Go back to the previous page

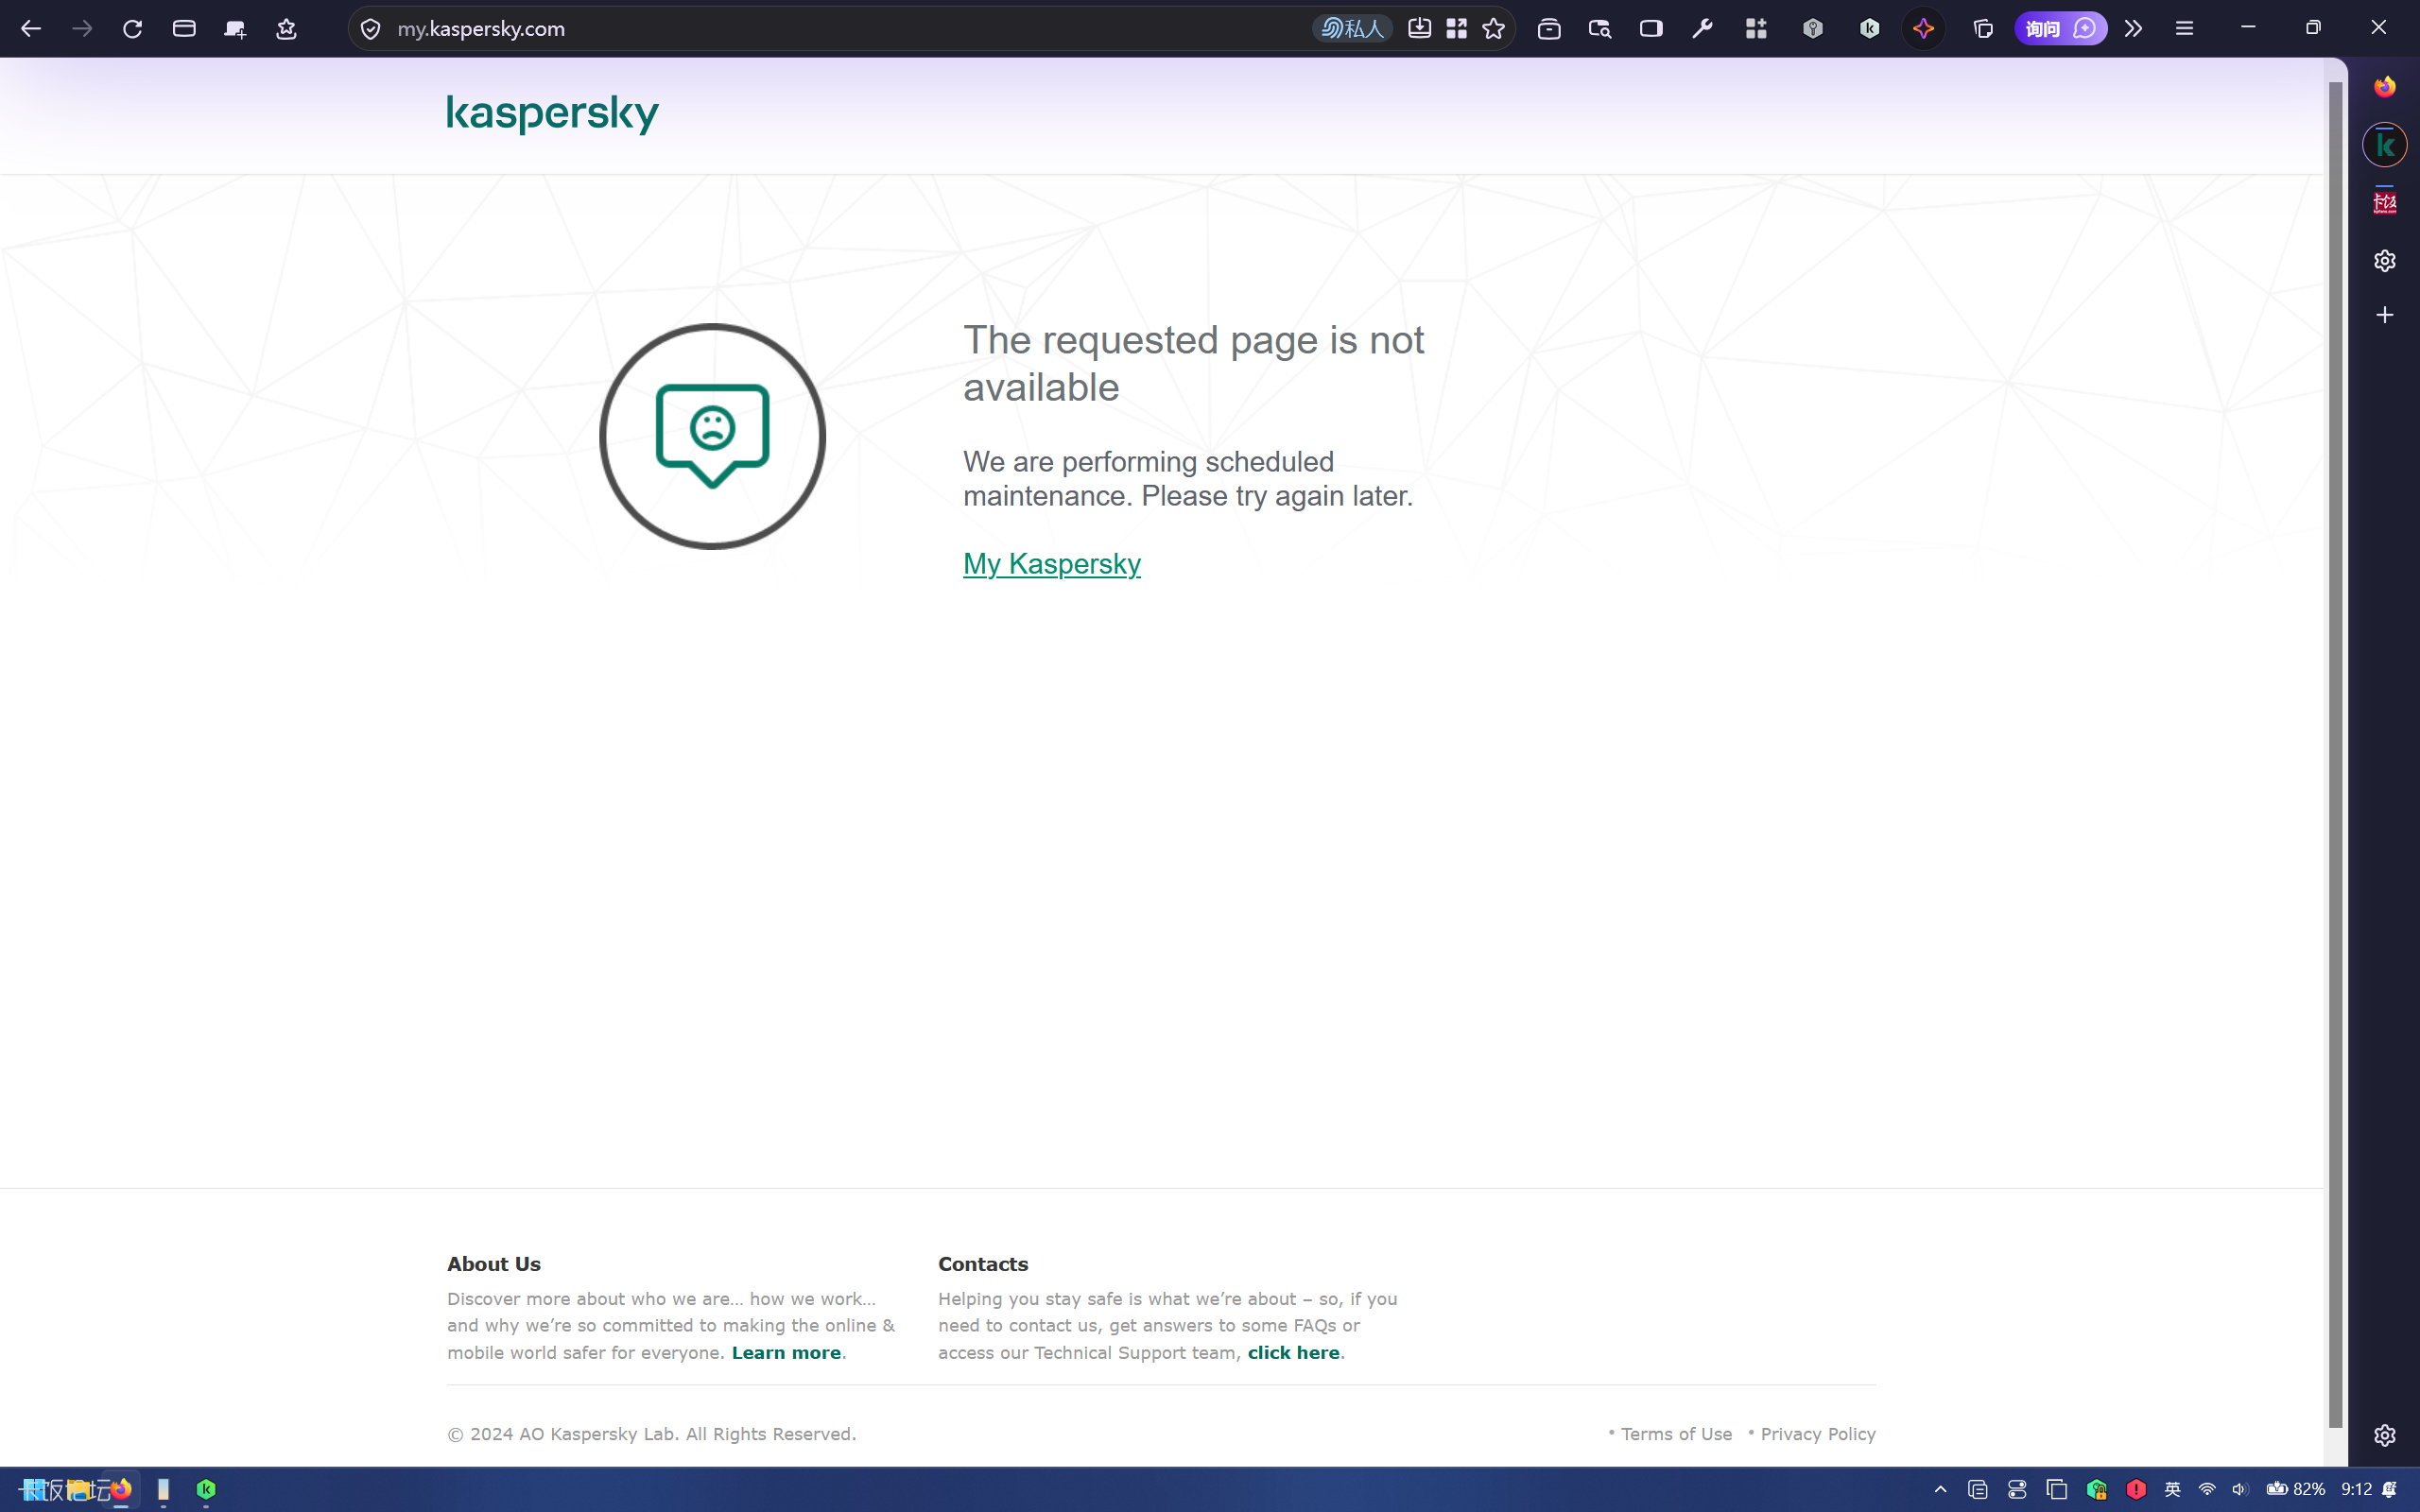(31, 28)
